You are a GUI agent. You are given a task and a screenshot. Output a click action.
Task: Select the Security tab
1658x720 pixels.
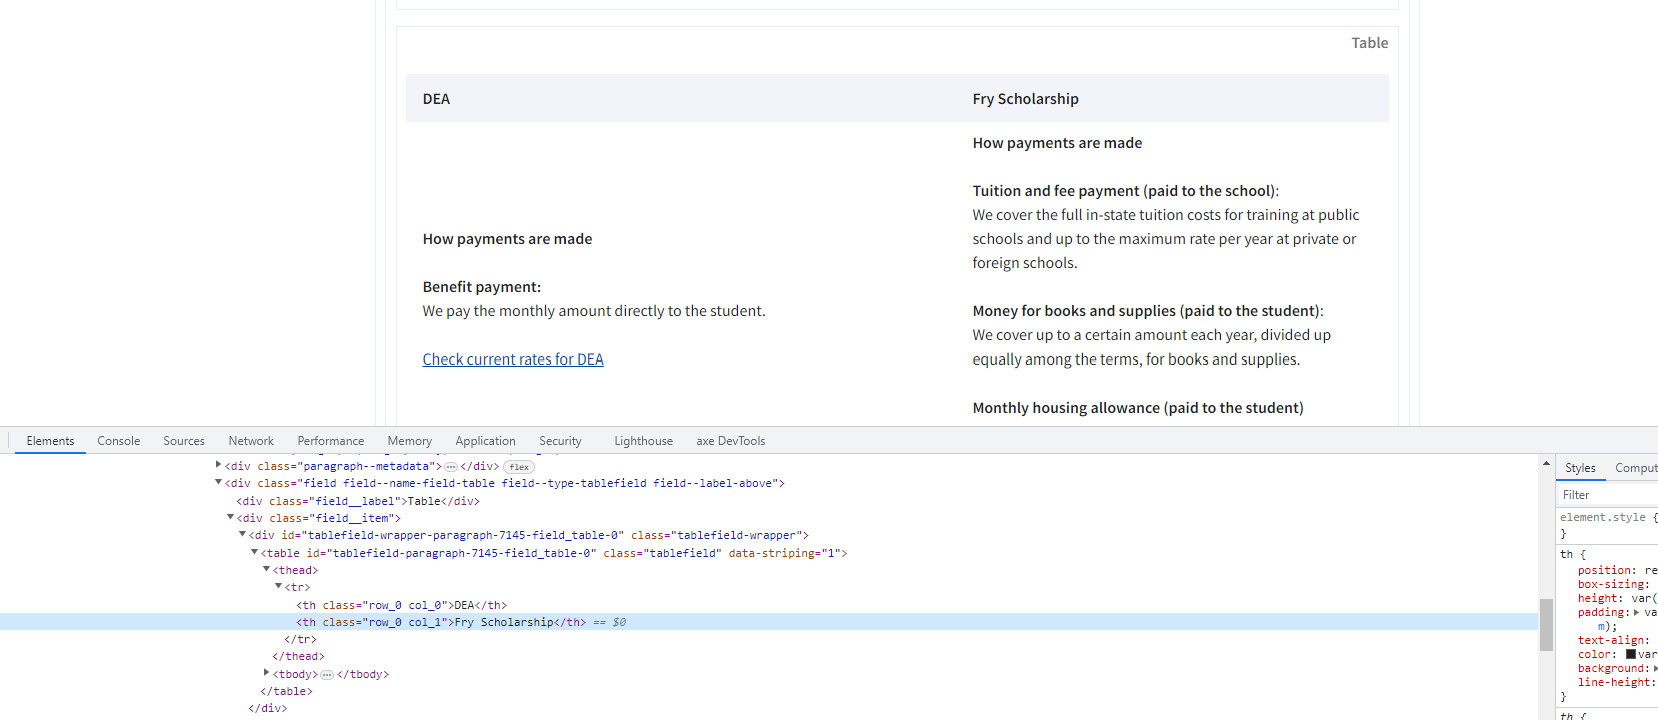[x=560, y=441]
